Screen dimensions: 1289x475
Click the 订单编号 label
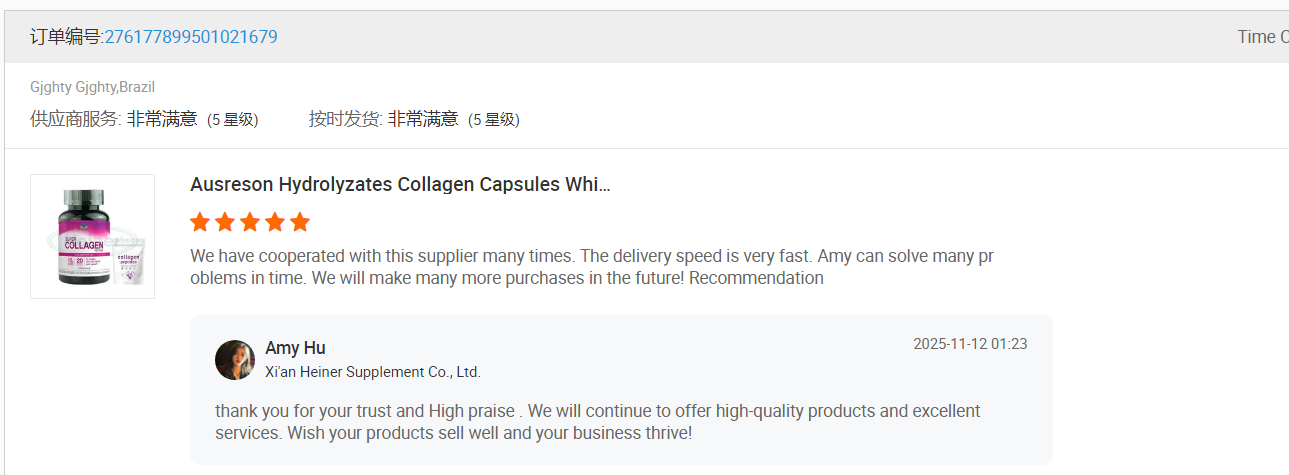[66, 37]
